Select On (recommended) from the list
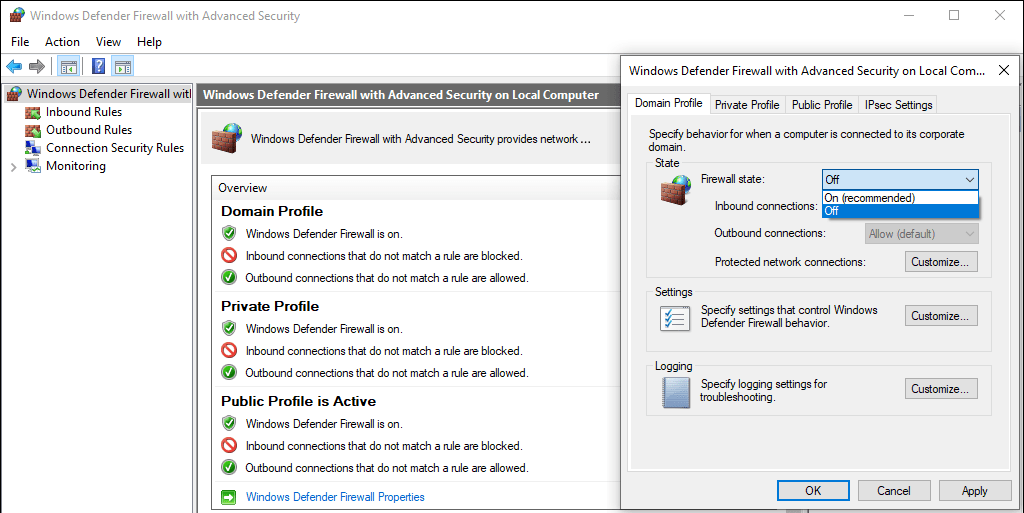 pyautogui.click(x=900, y=198)
